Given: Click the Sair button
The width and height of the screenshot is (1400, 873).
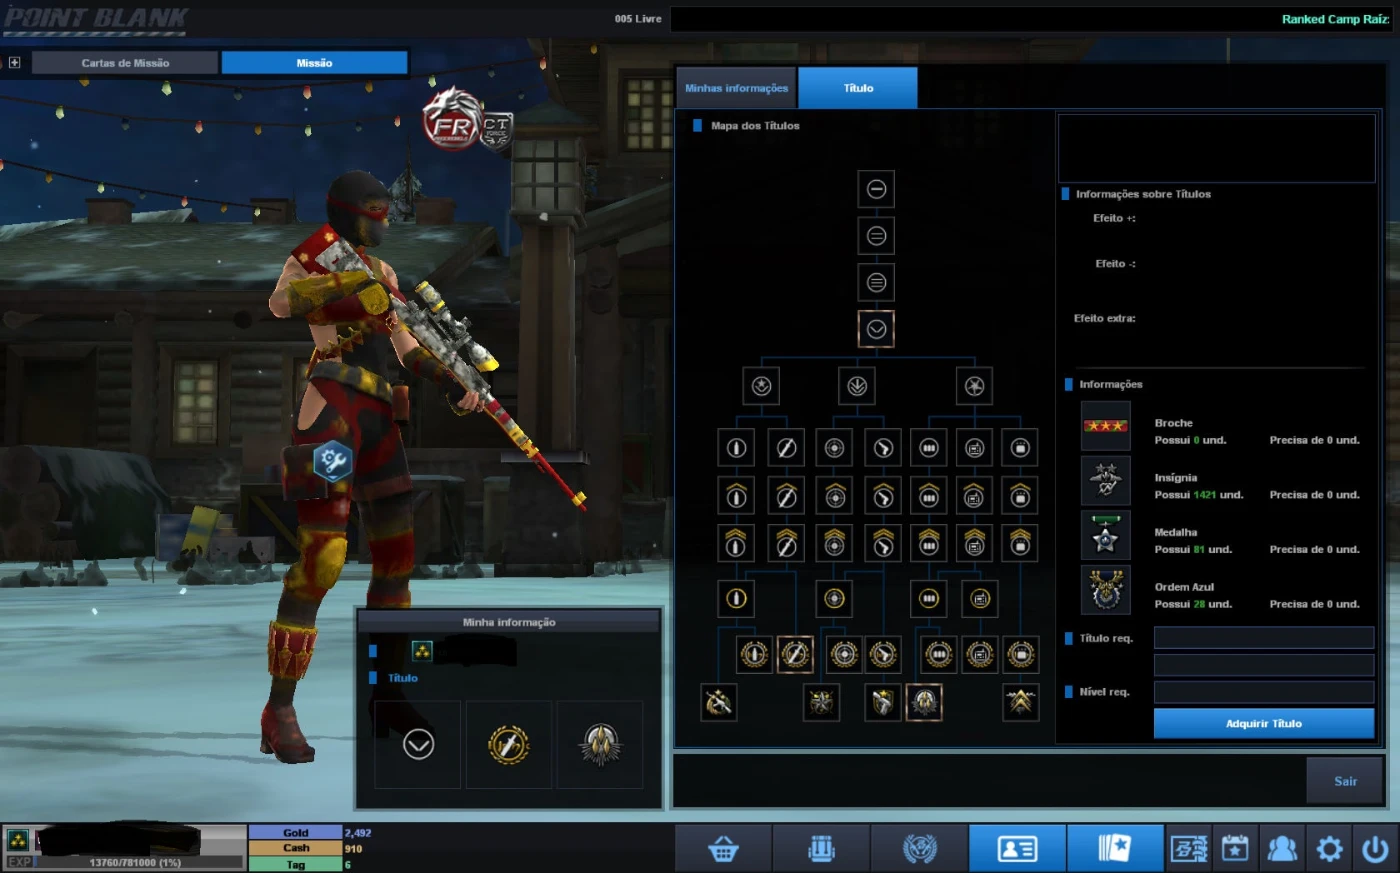Looking at the screenshot, I should 1345,781.
